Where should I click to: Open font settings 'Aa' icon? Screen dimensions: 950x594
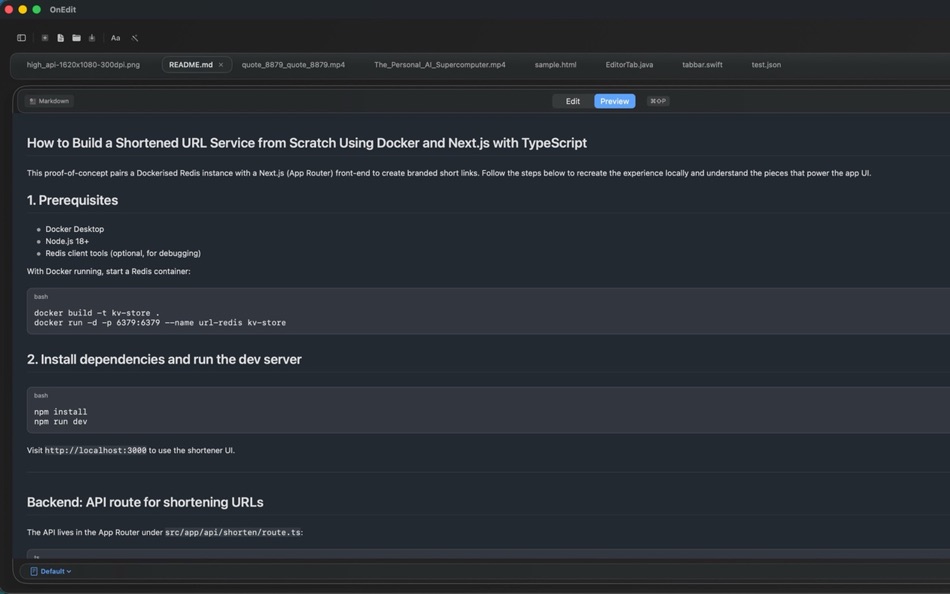point(115,38)
